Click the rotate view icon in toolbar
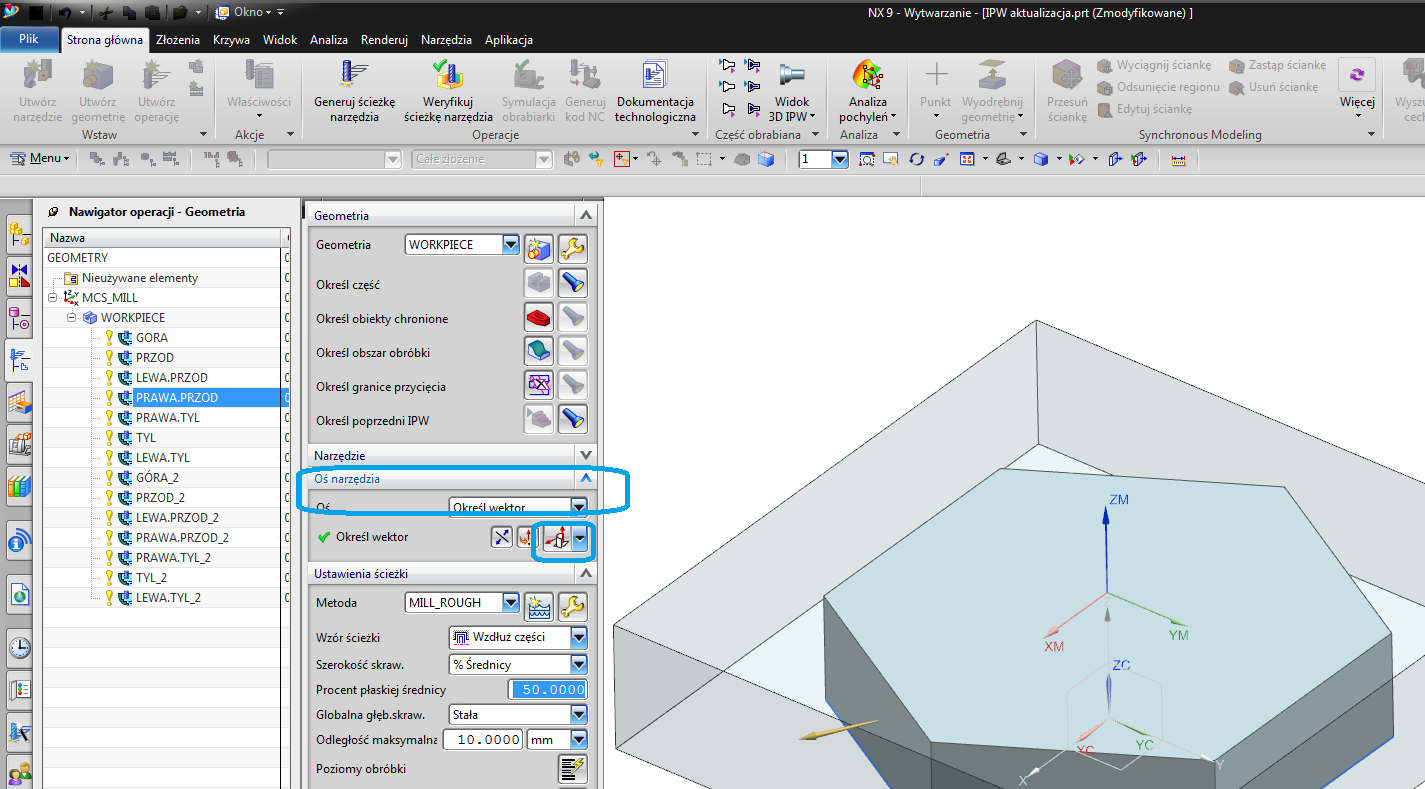This screenshot has width=1425, height=789. click(x=916, y=159)
